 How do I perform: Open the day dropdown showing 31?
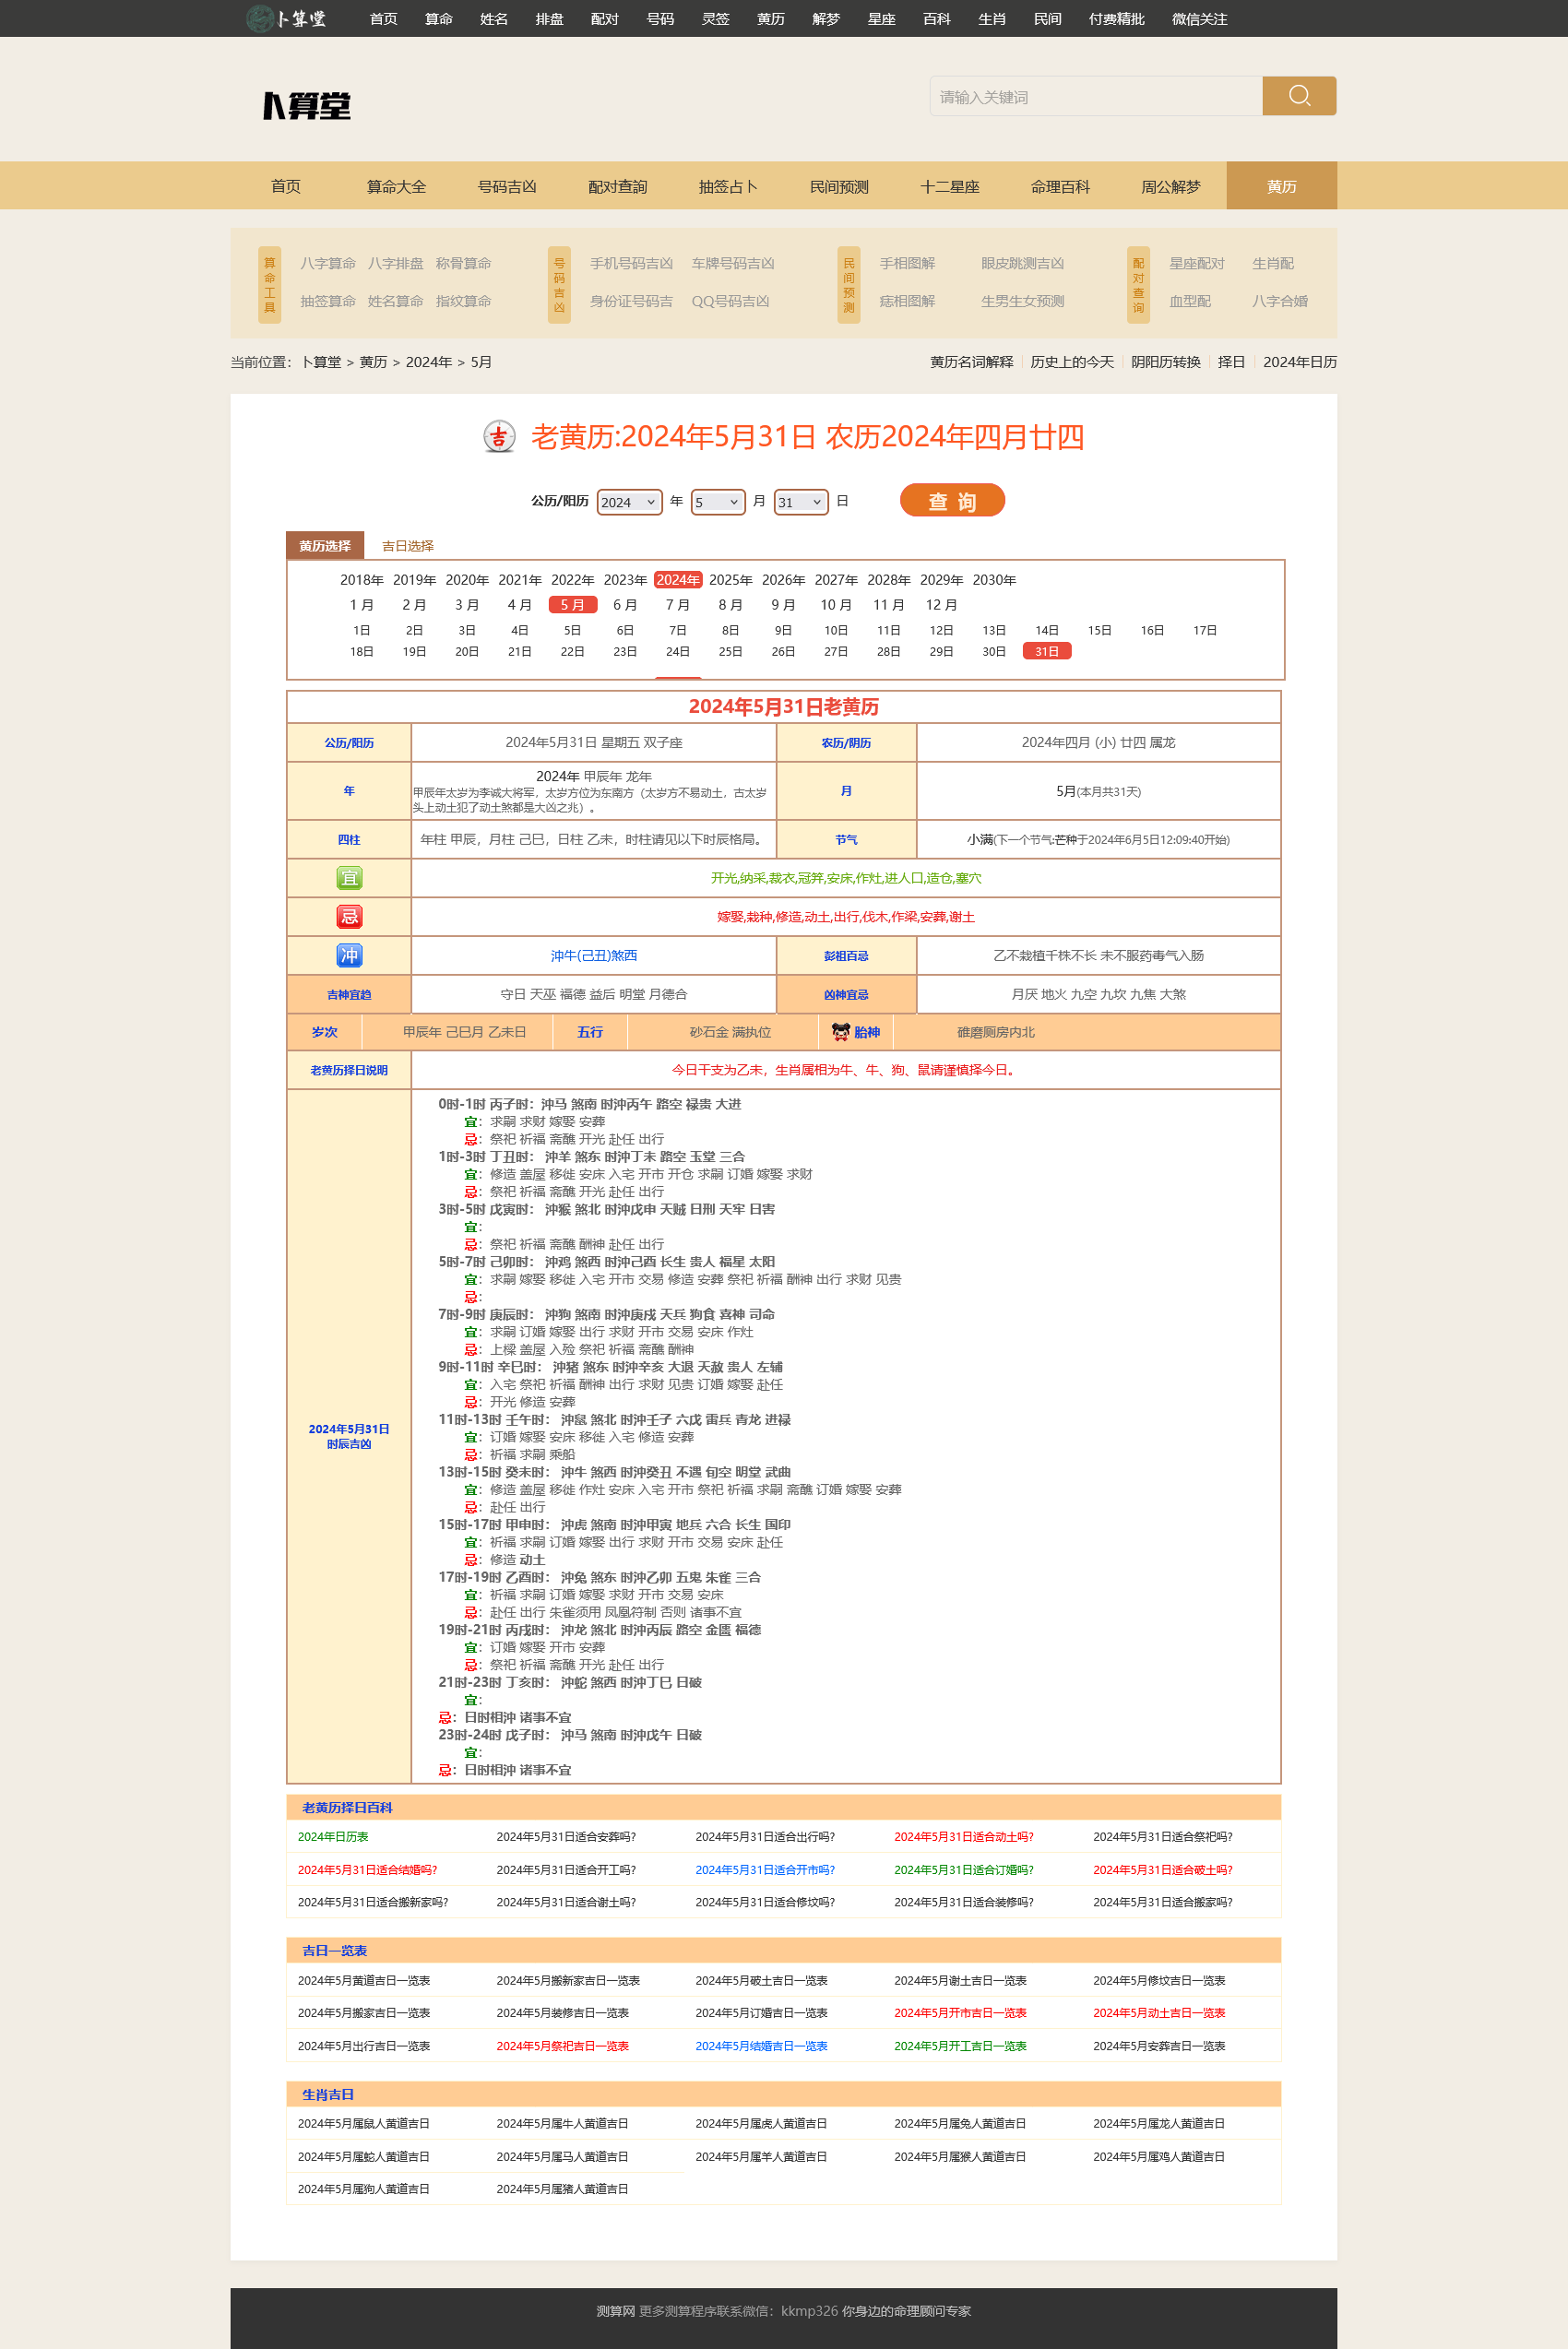[x=800, y=502]
